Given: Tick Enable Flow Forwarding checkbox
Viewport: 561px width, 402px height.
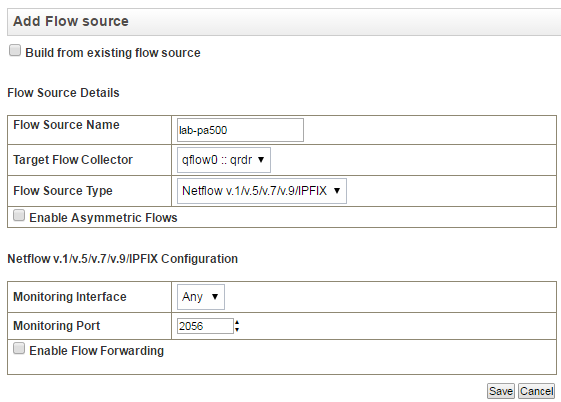Looking at the screenshot, I should coord(19,348).
